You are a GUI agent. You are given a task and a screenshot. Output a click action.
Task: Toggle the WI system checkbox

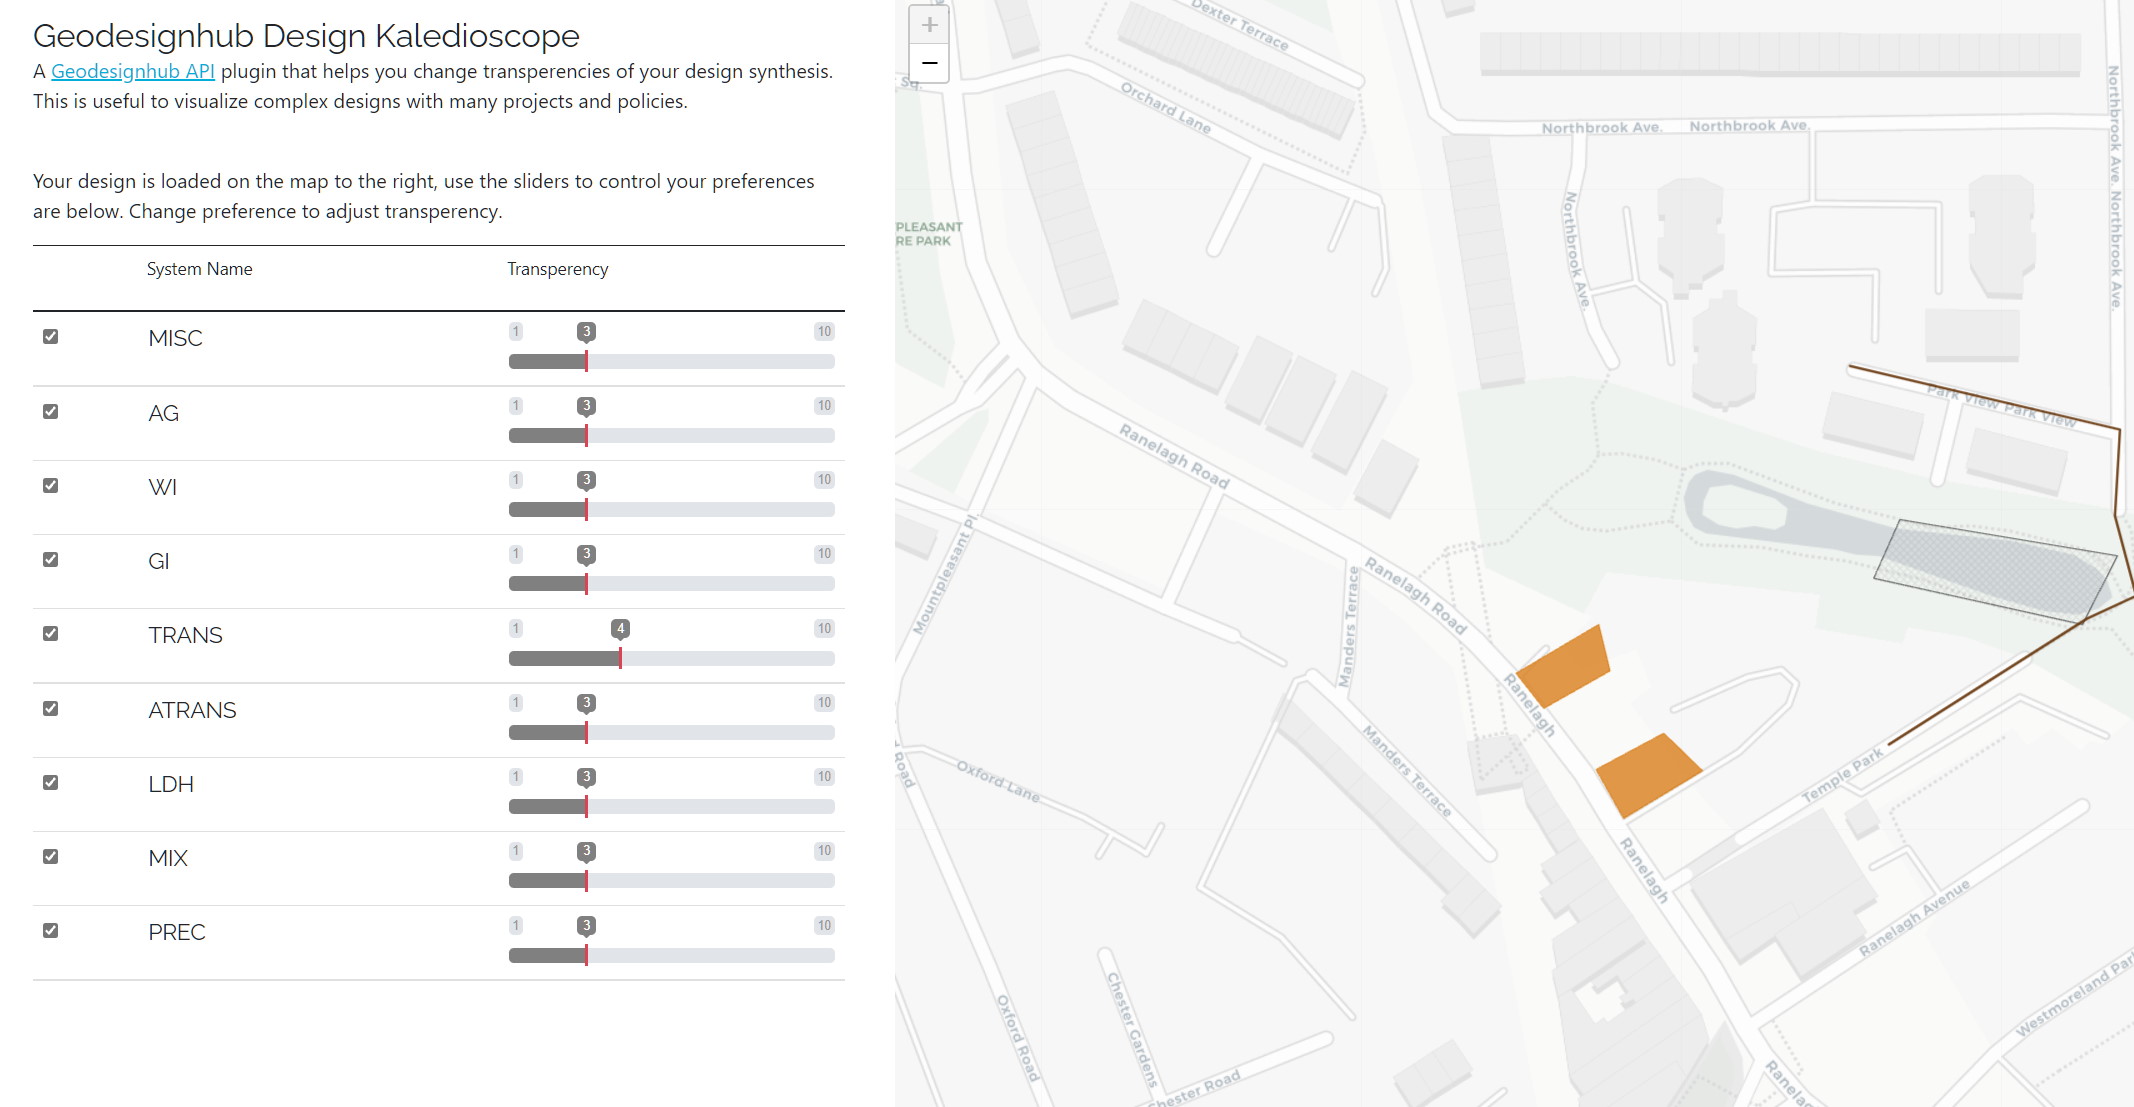(51, 486)
